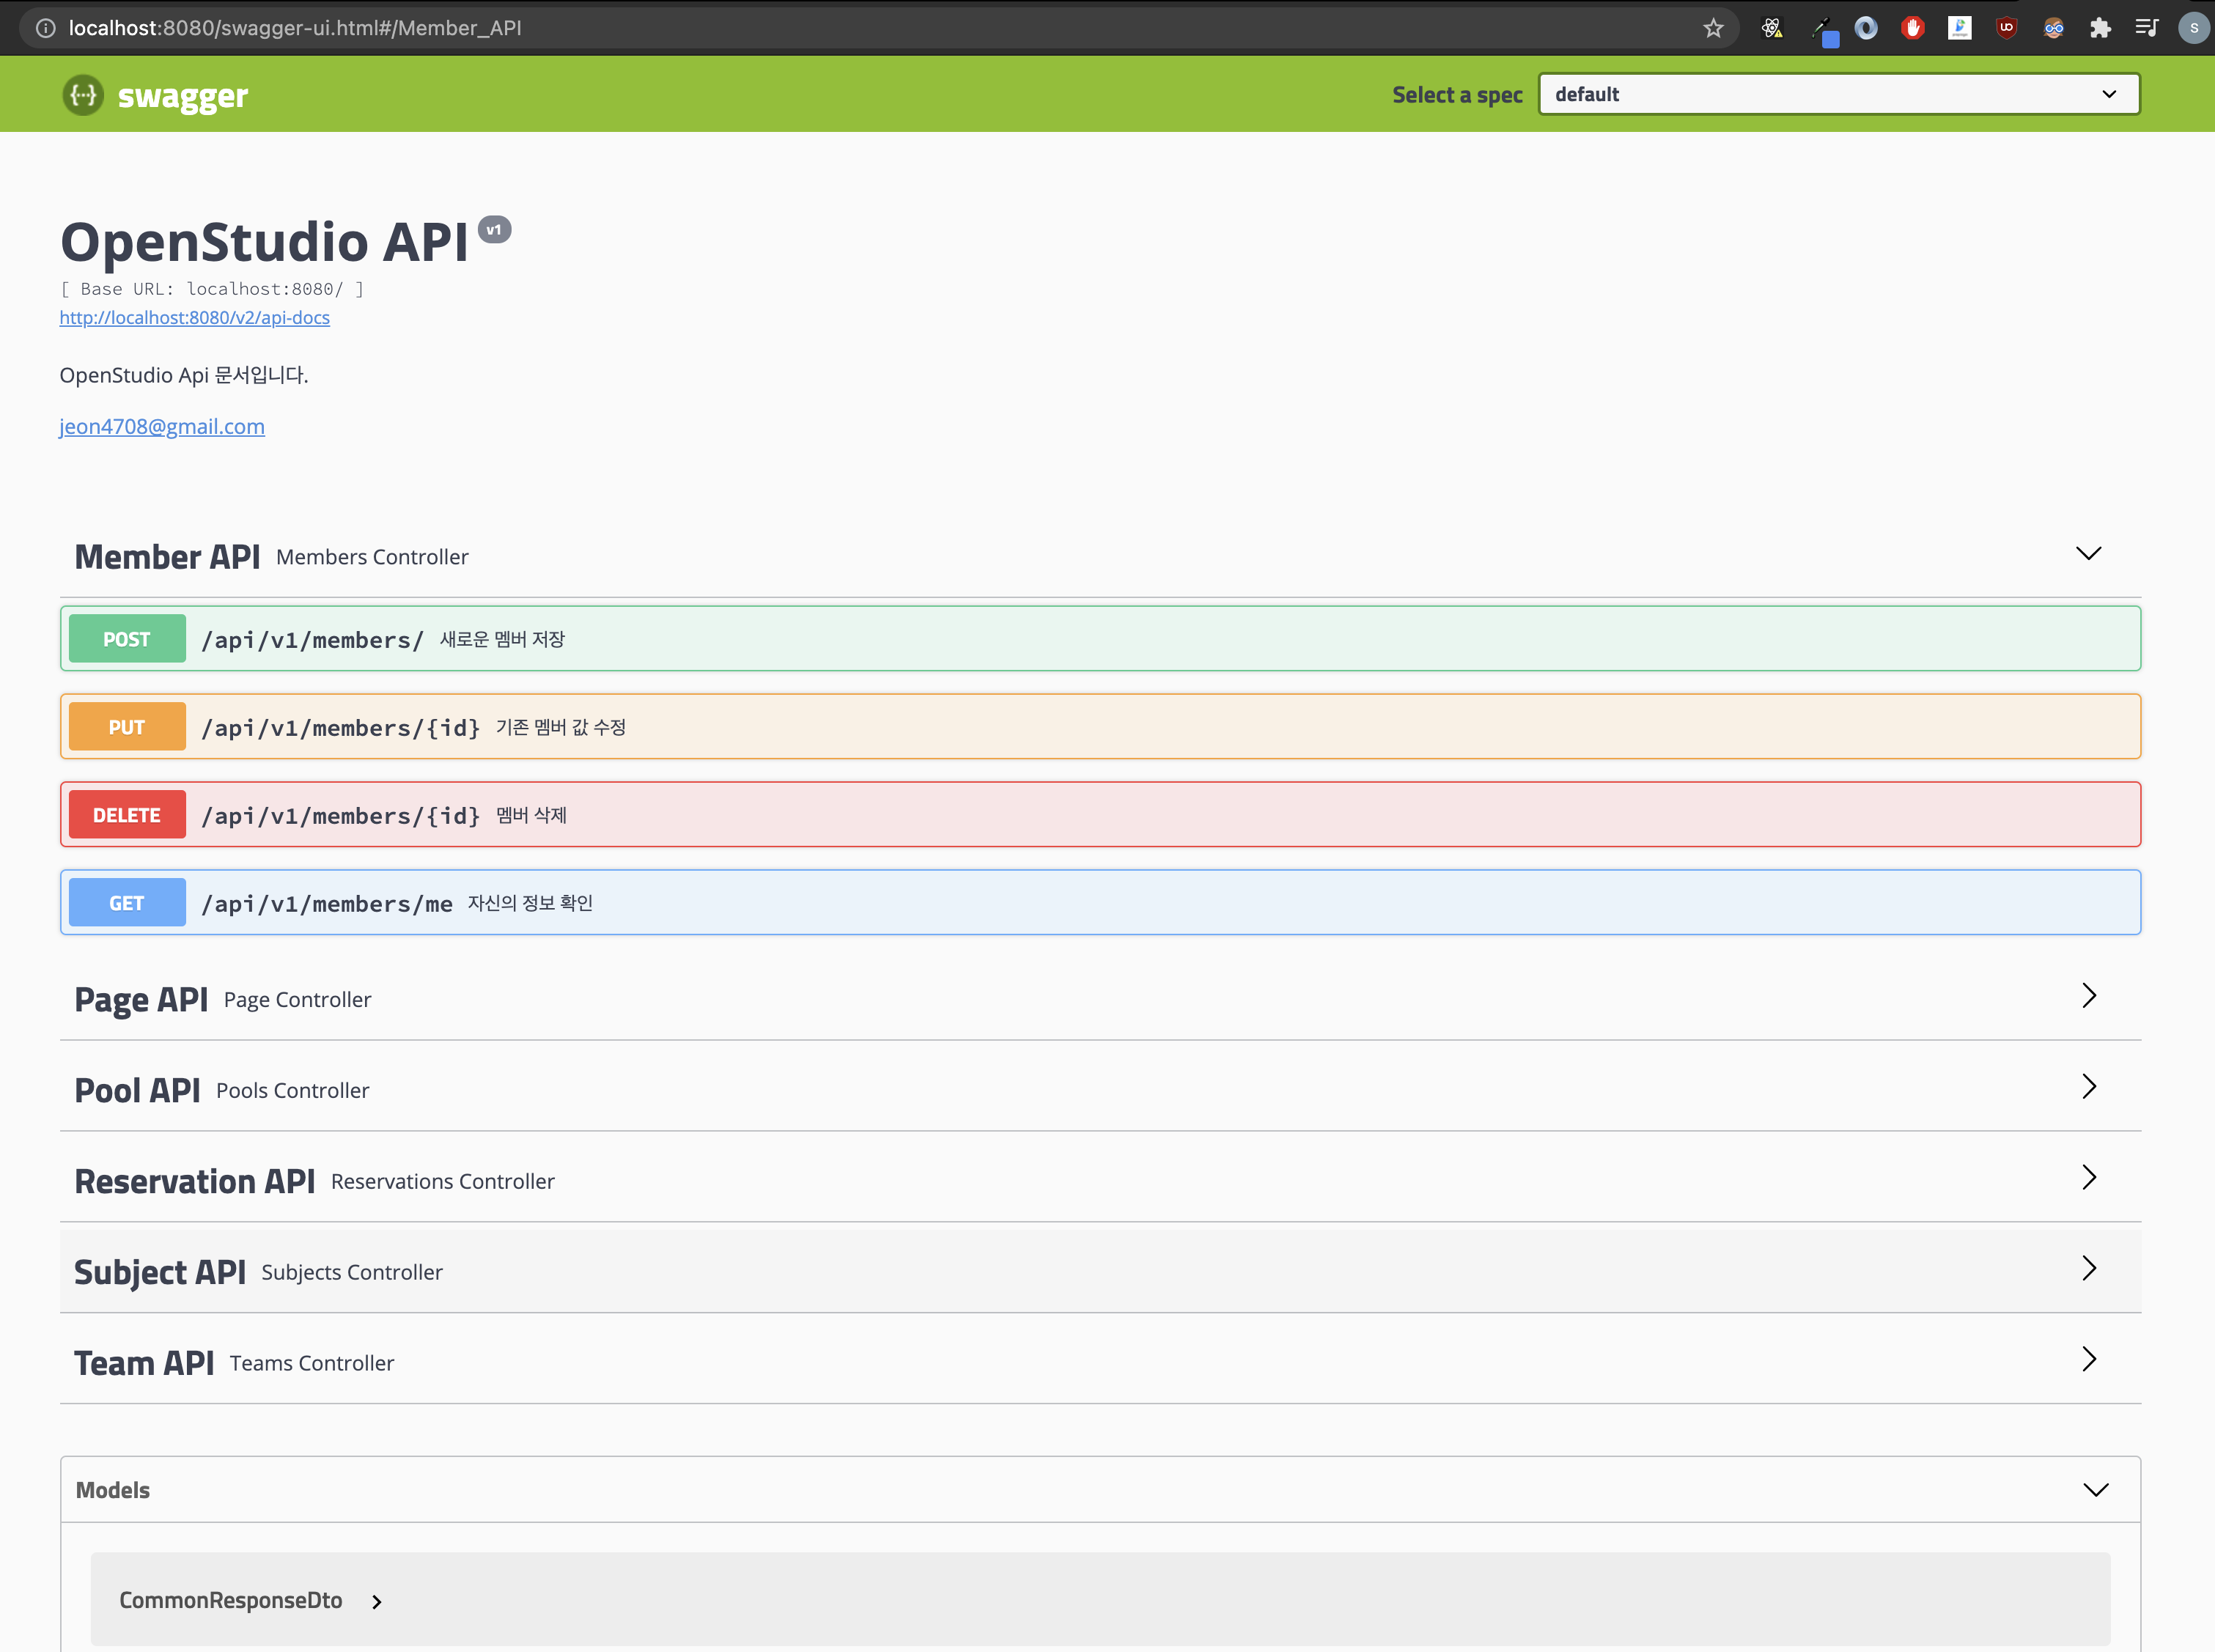Click the browser profile avatar S

coord(2193,27)
